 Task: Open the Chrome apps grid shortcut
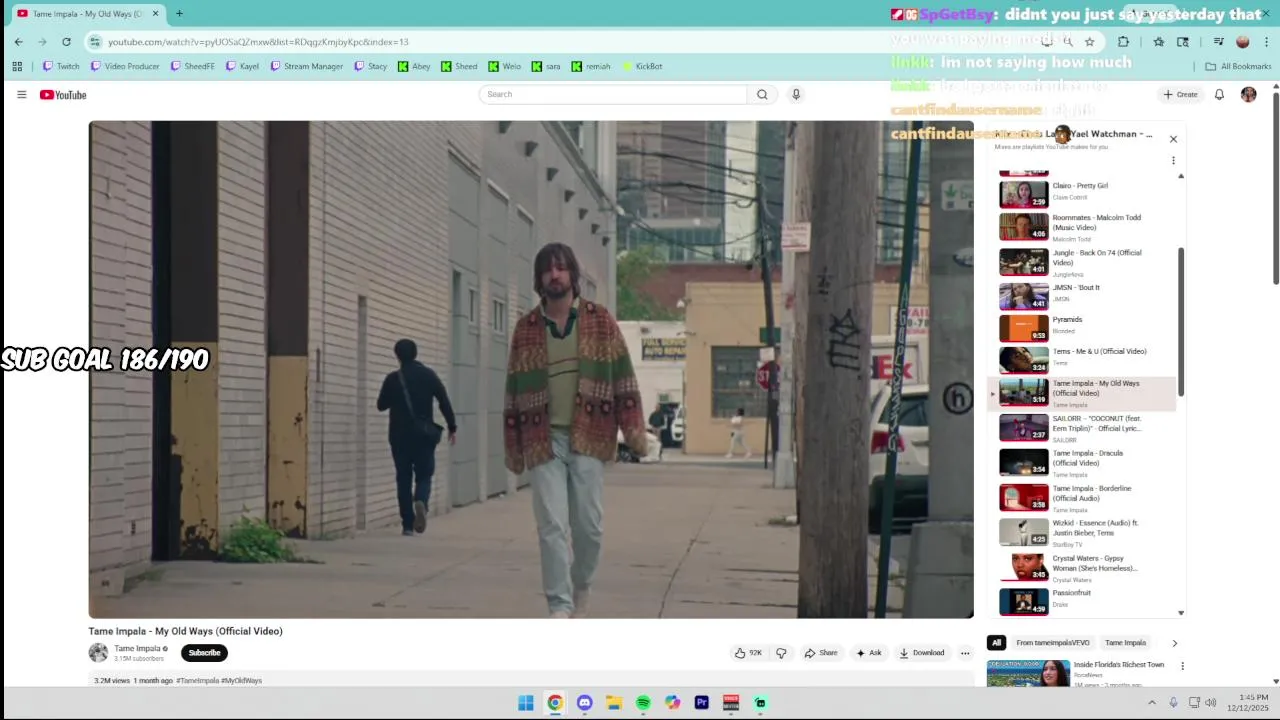click(17, 66)
